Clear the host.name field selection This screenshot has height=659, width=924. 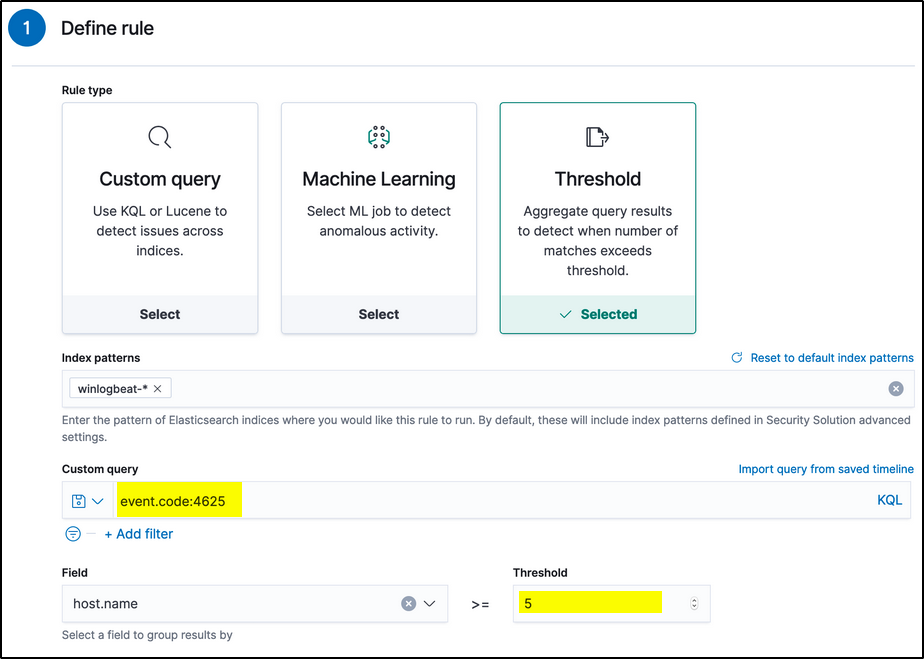[408, 604]
